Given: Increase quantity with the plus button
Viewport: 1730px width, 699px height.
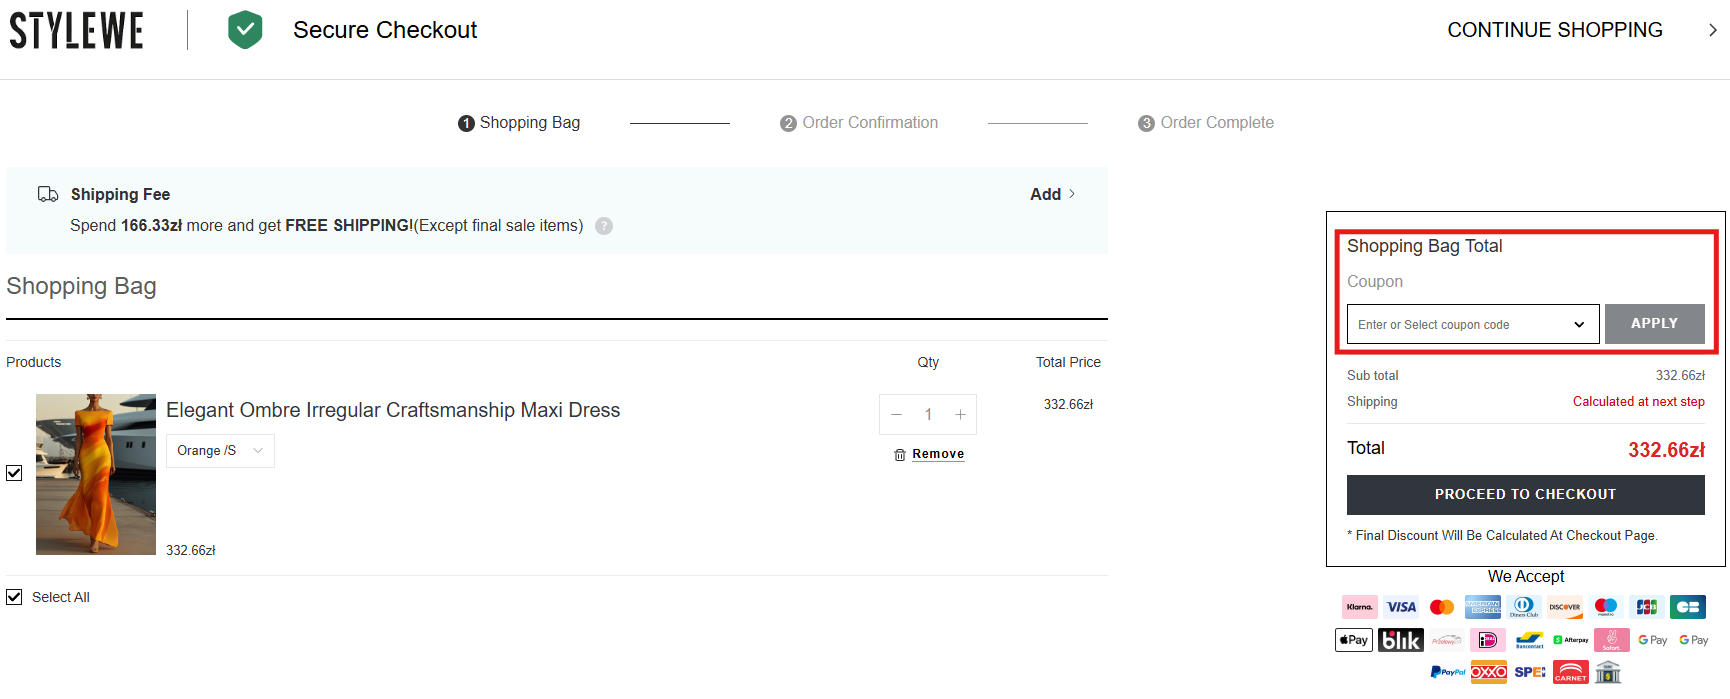Looking at the screenshot, I should tap(960, 414).
